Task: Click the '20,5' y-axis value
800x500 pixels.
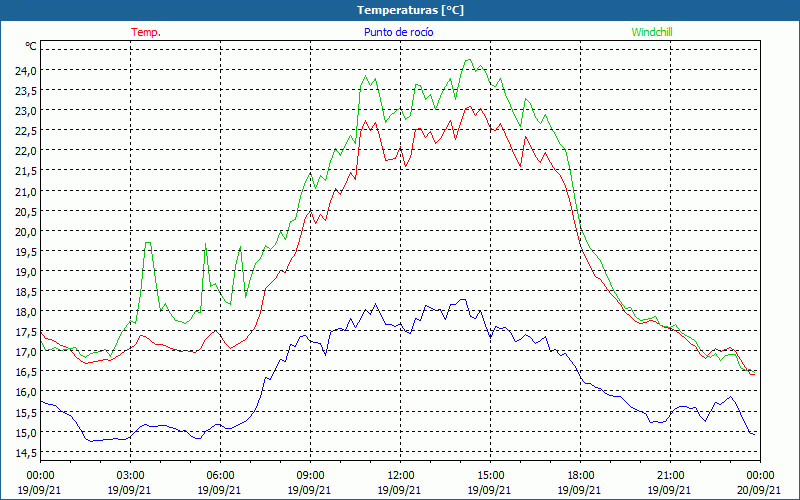Action: click(25, 211)
